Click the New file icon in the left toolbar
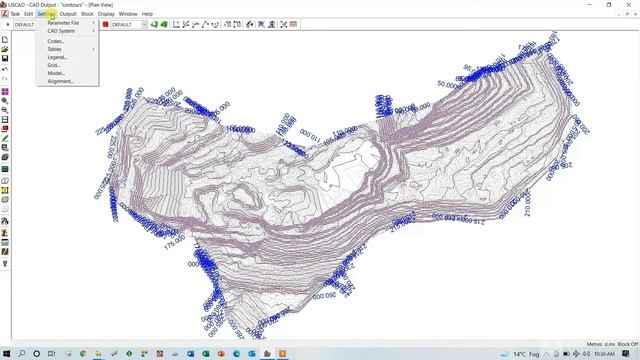 (x=5, y=40)
